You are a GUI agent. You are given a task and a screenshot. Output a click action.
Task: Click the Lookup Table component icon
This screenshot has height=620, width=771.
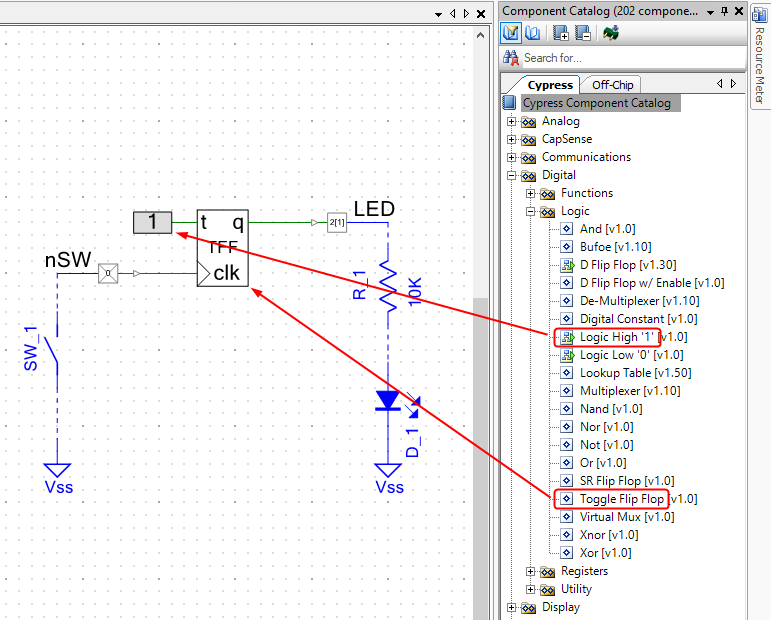pyautogui.click(x=567, y=373)
